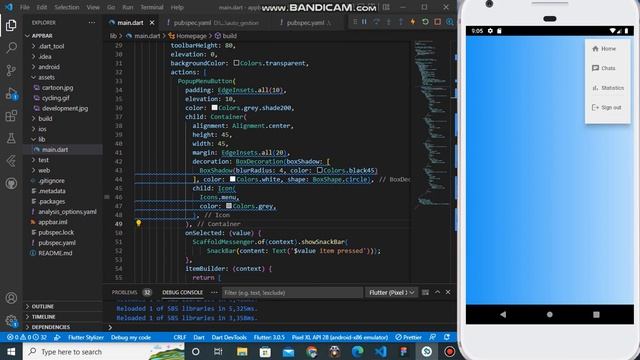This screenshot has width=640, height=360.
Task: Open the Terminal menu
Action: point(152,7)
